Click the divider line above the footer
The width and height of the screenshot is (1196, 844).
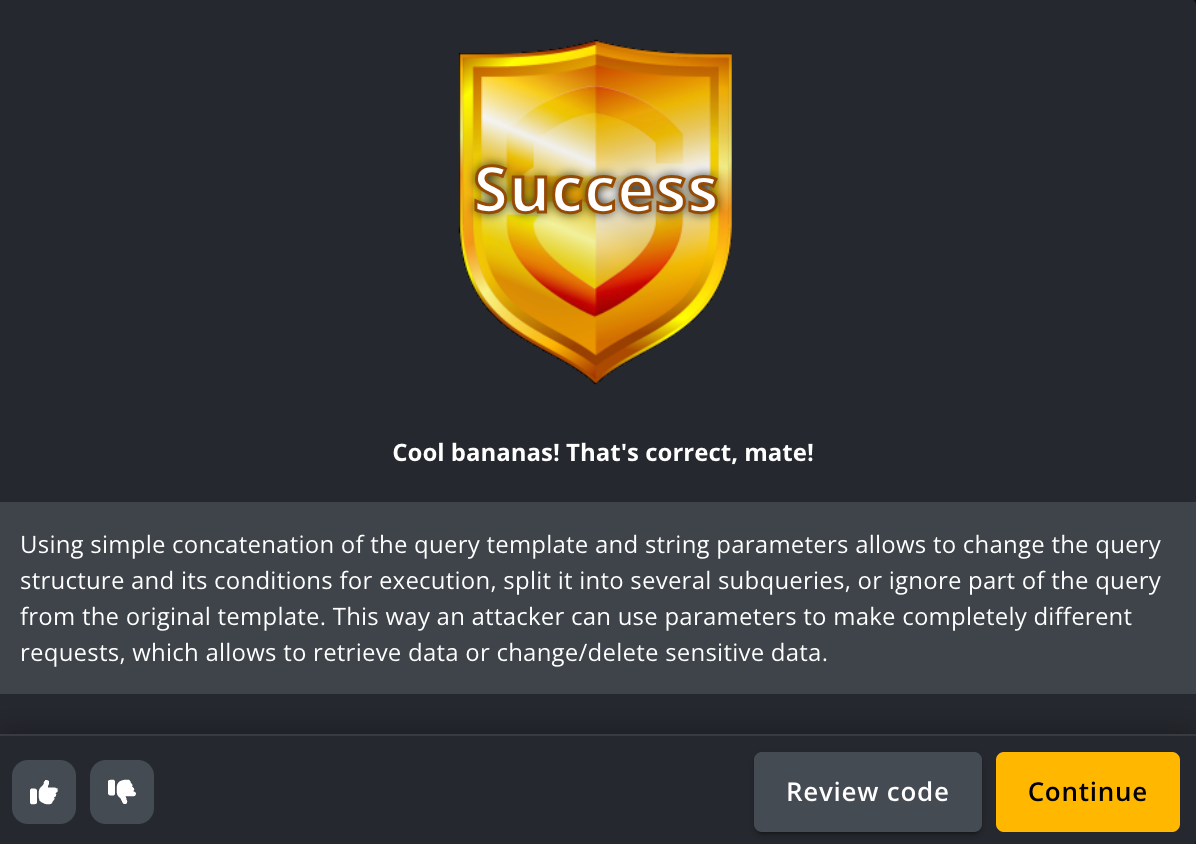click(598, 735)
